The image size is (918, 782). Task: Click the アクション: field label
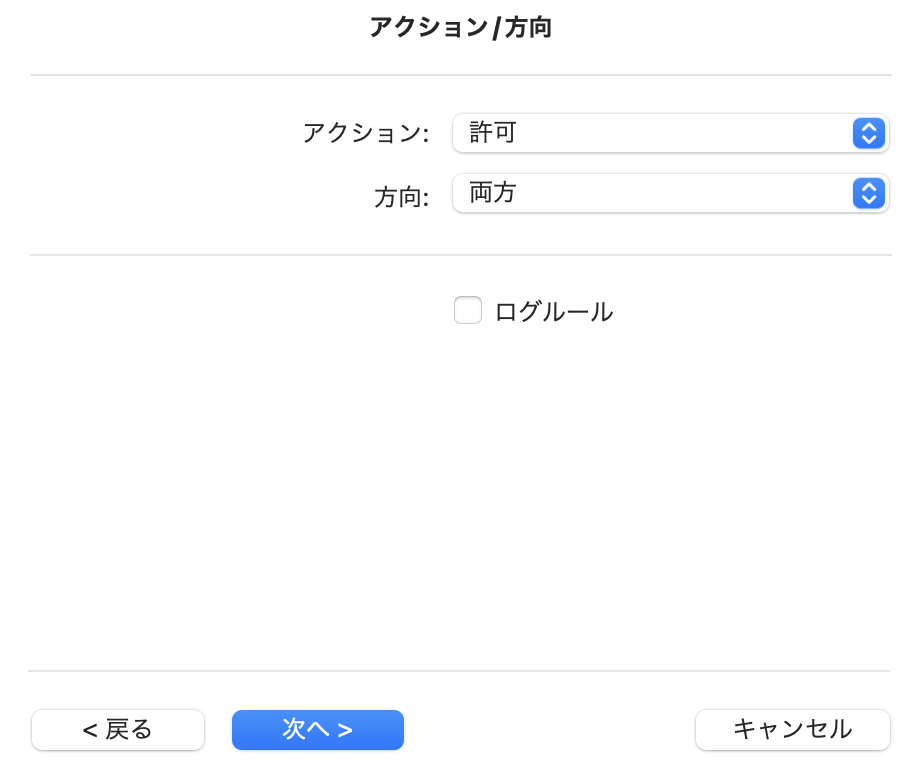pyautogui.click(x=366, y=133)
